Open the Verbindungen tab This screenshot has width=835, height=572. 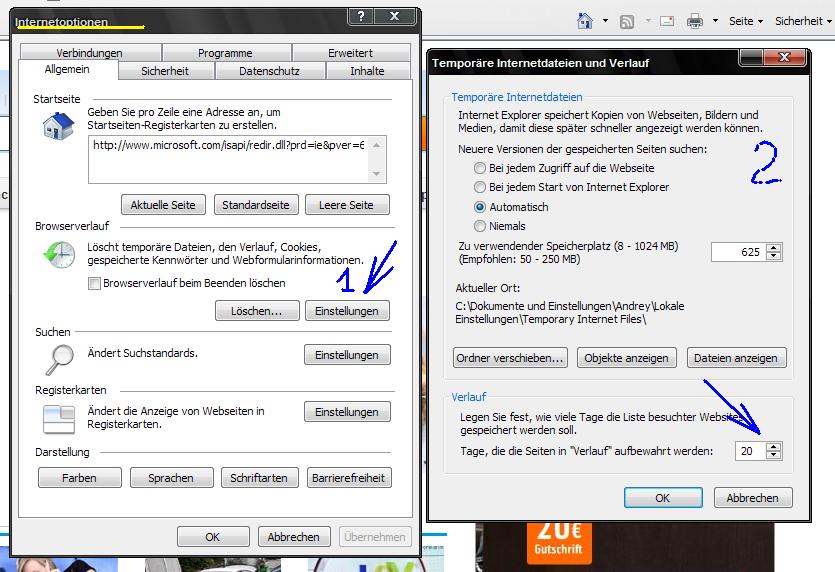click(x=89, y=53)
